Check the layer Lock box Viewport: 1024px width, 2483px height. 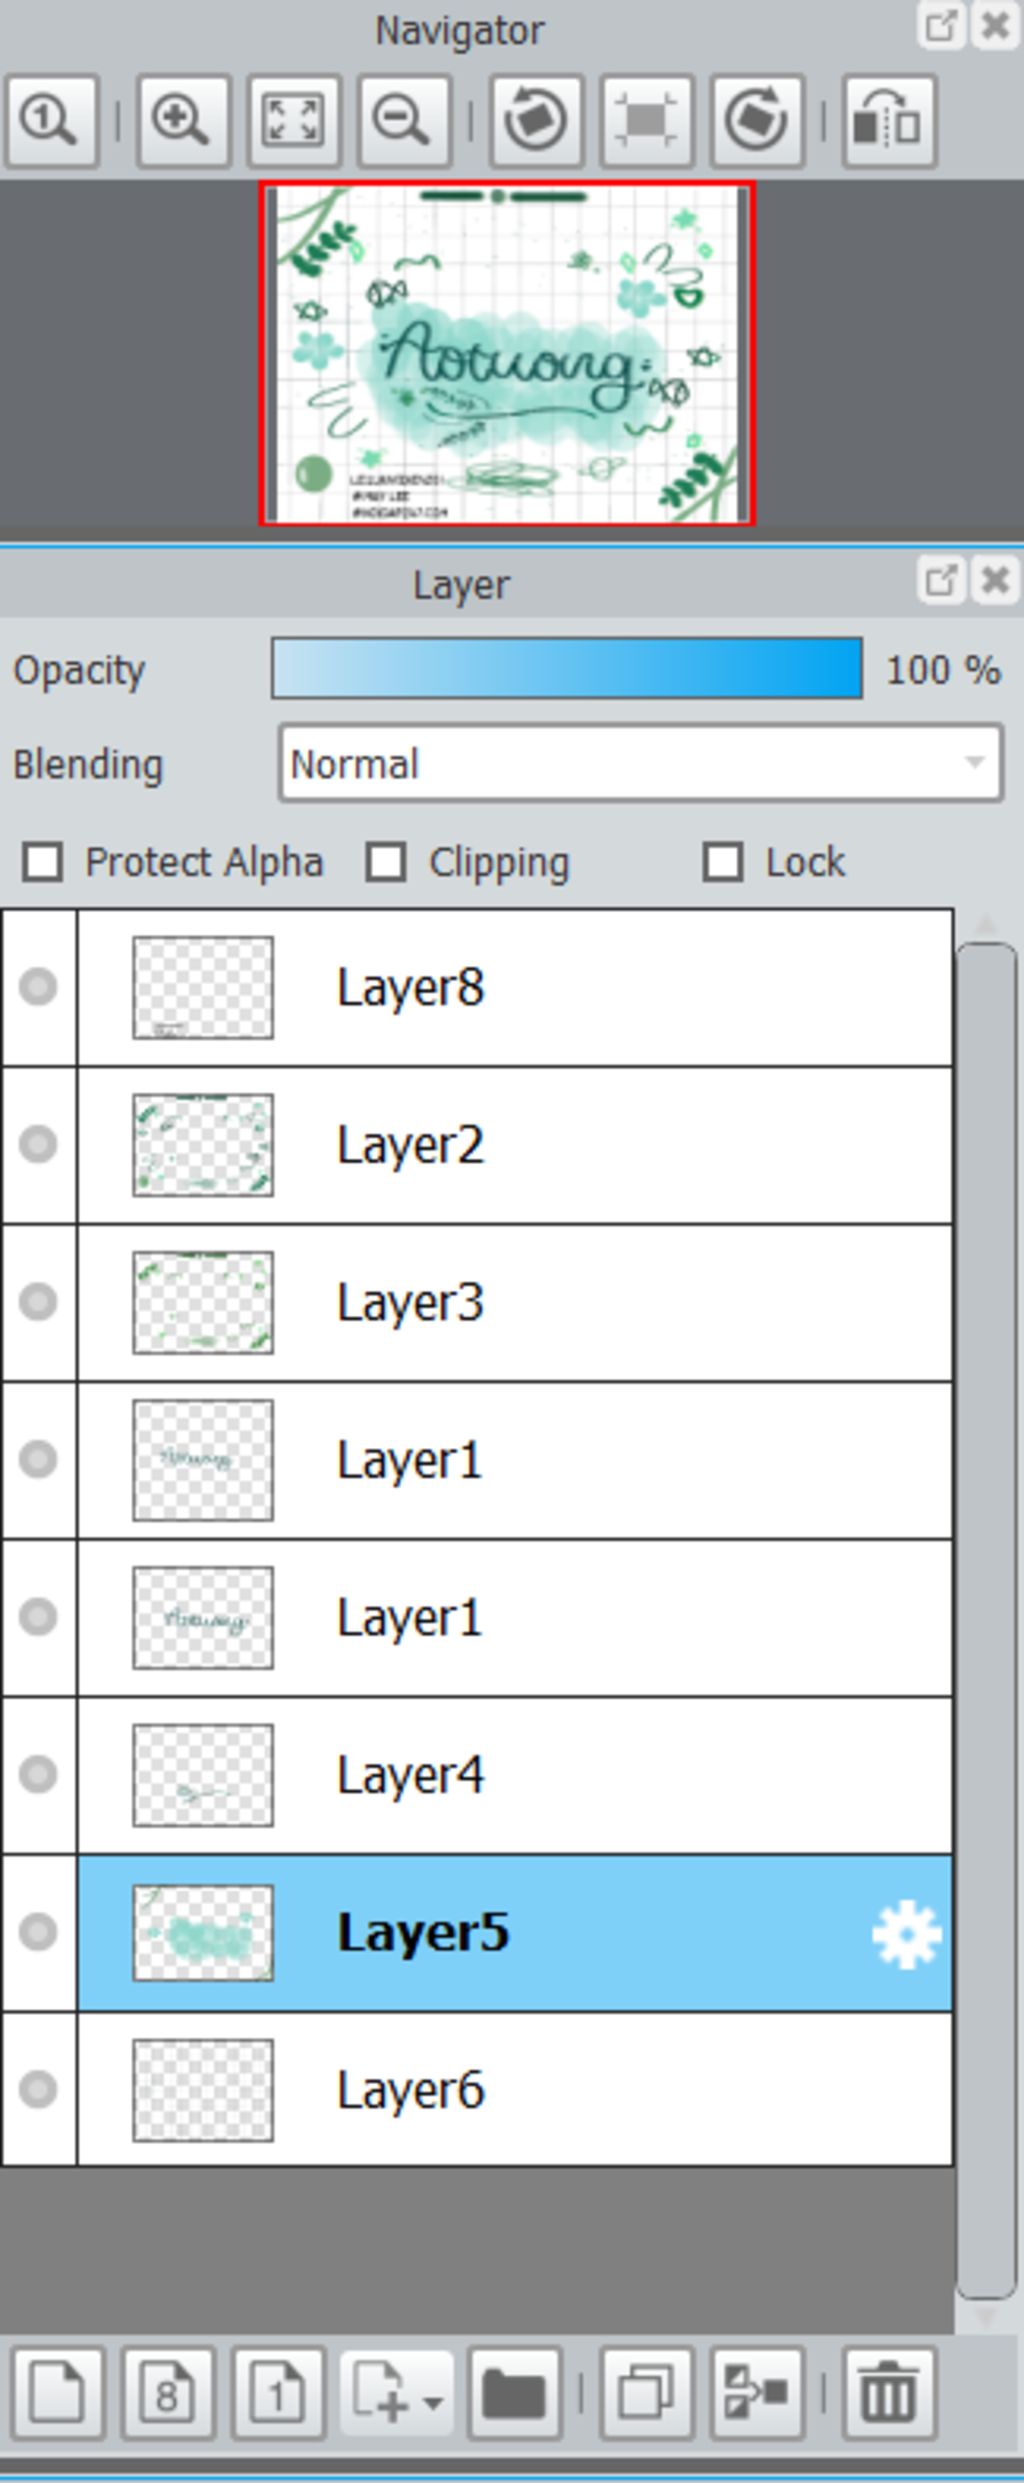(x=723, y=862)
